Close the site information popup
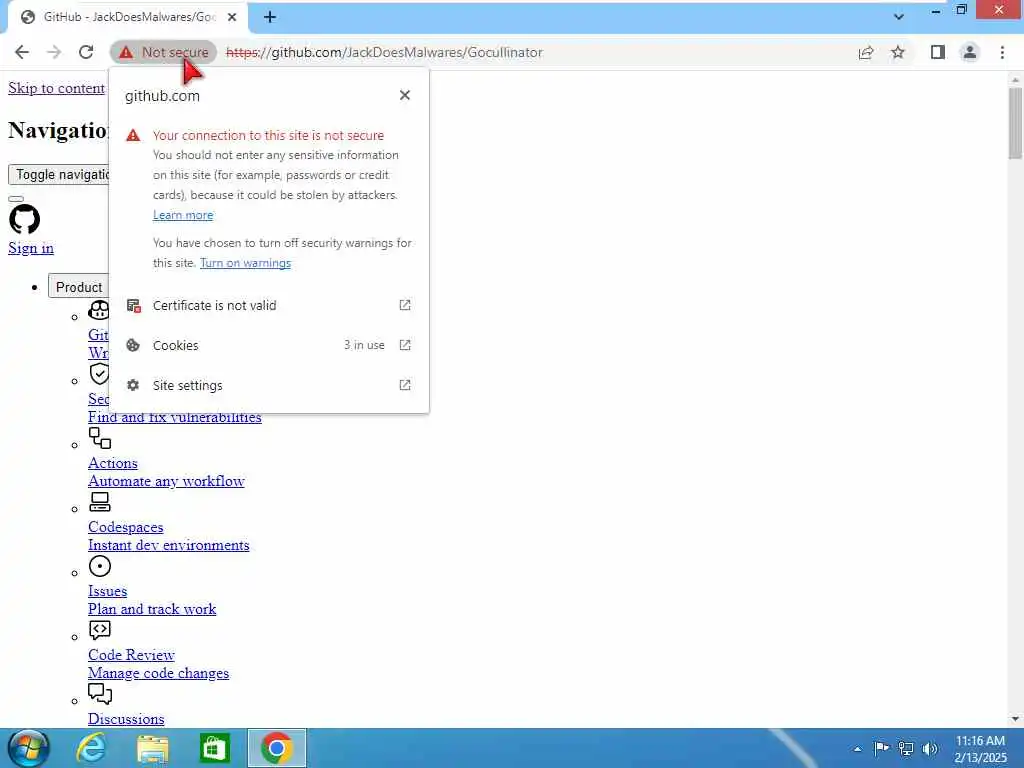The image size is (1024, 768). pyautogui.click(x=405, y=95)
